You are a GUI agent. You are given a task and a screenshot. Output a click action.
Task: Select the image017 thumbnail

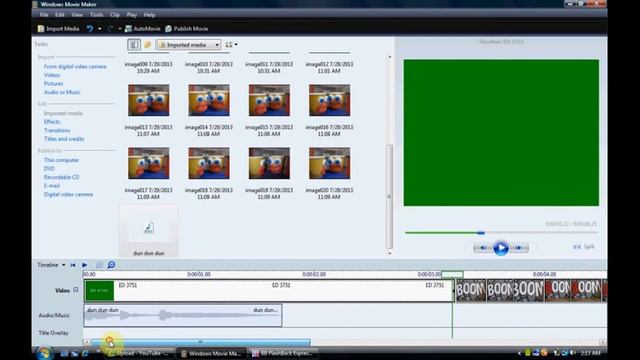point(149,163)
